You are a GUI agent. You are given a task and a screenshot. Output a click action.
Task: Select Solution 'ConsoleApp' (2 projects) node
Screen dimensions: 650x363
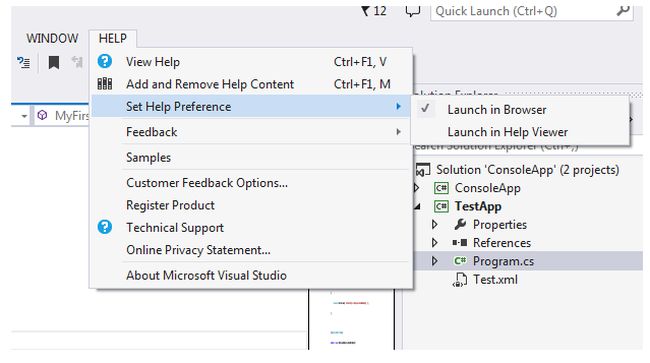[527, 170]
